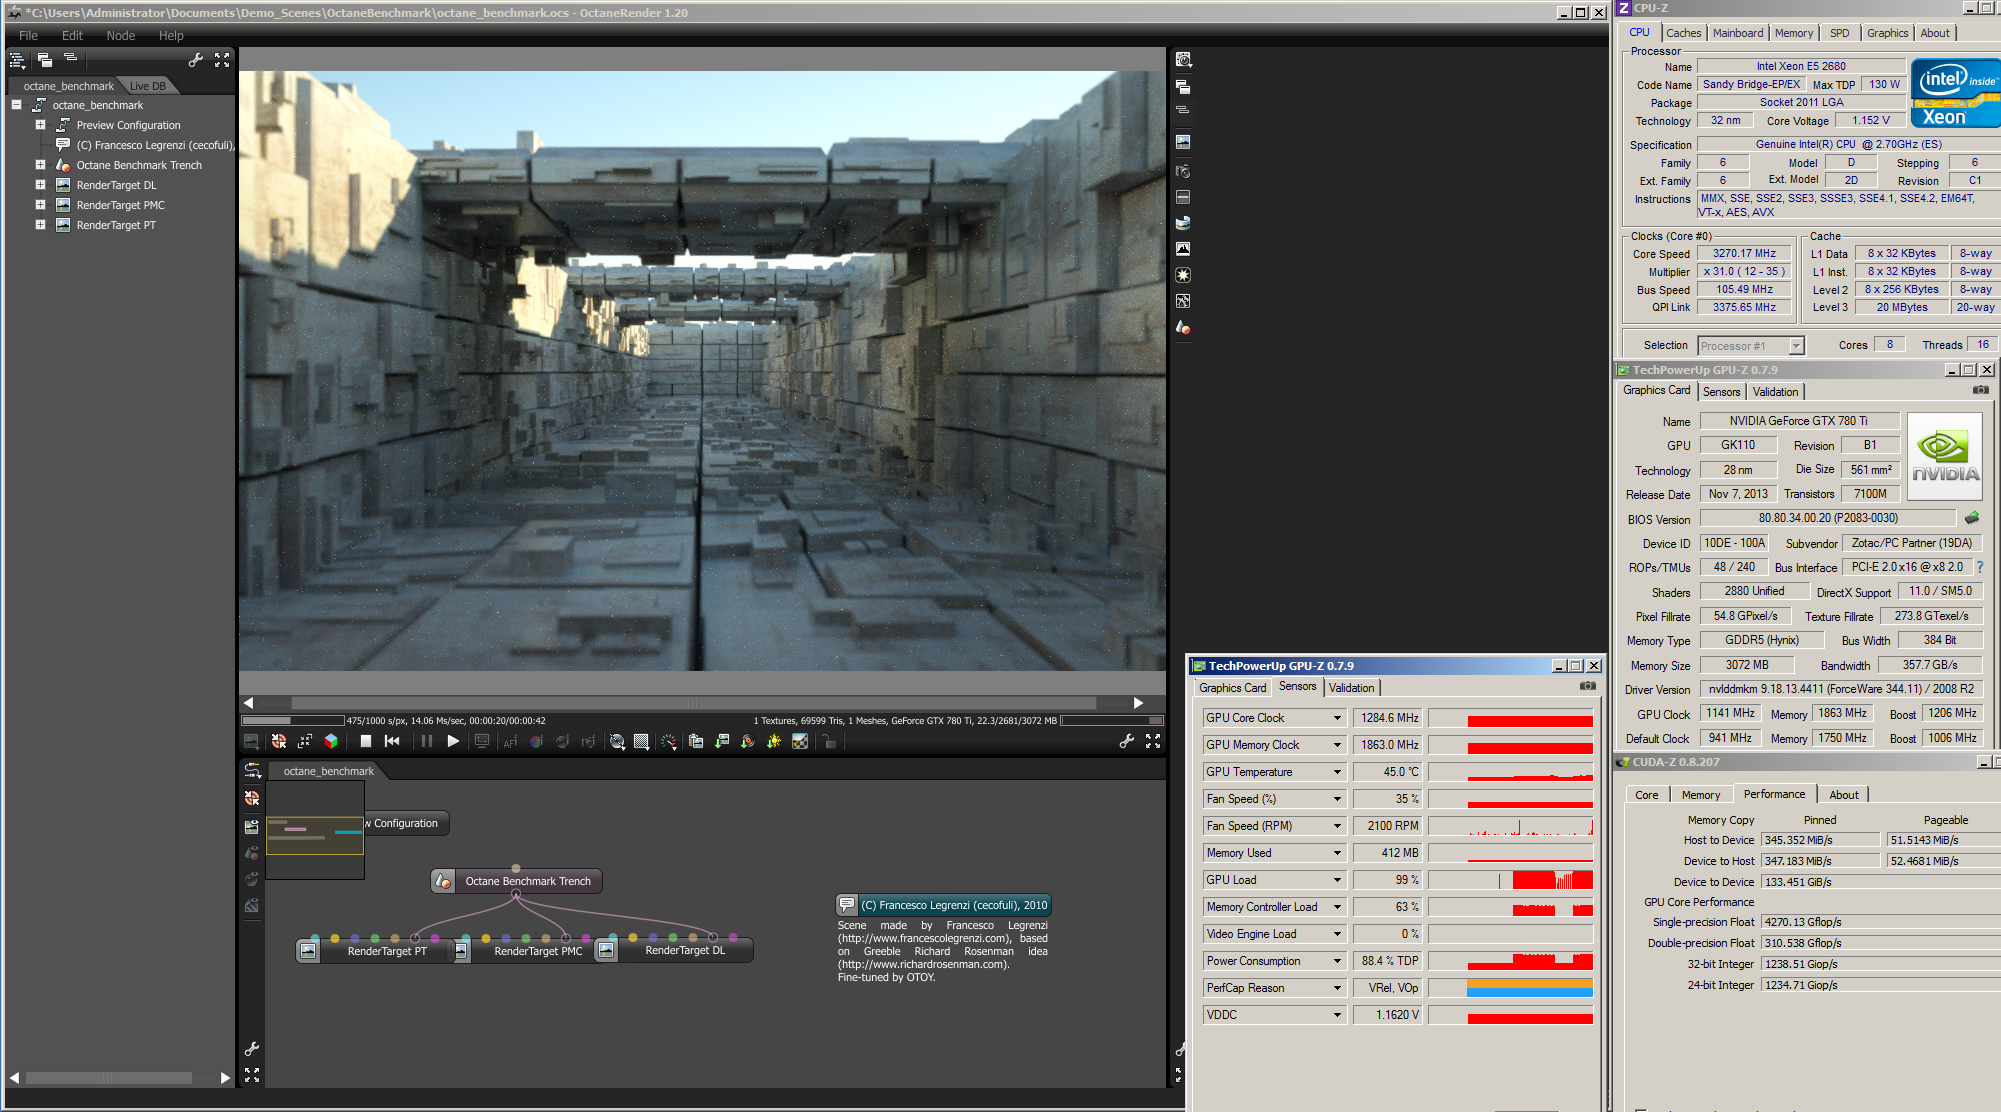Click the render target picture icon in right toolbar
The image size is (2001, 1112).
pyautogui.click(x=1183, y=142)
